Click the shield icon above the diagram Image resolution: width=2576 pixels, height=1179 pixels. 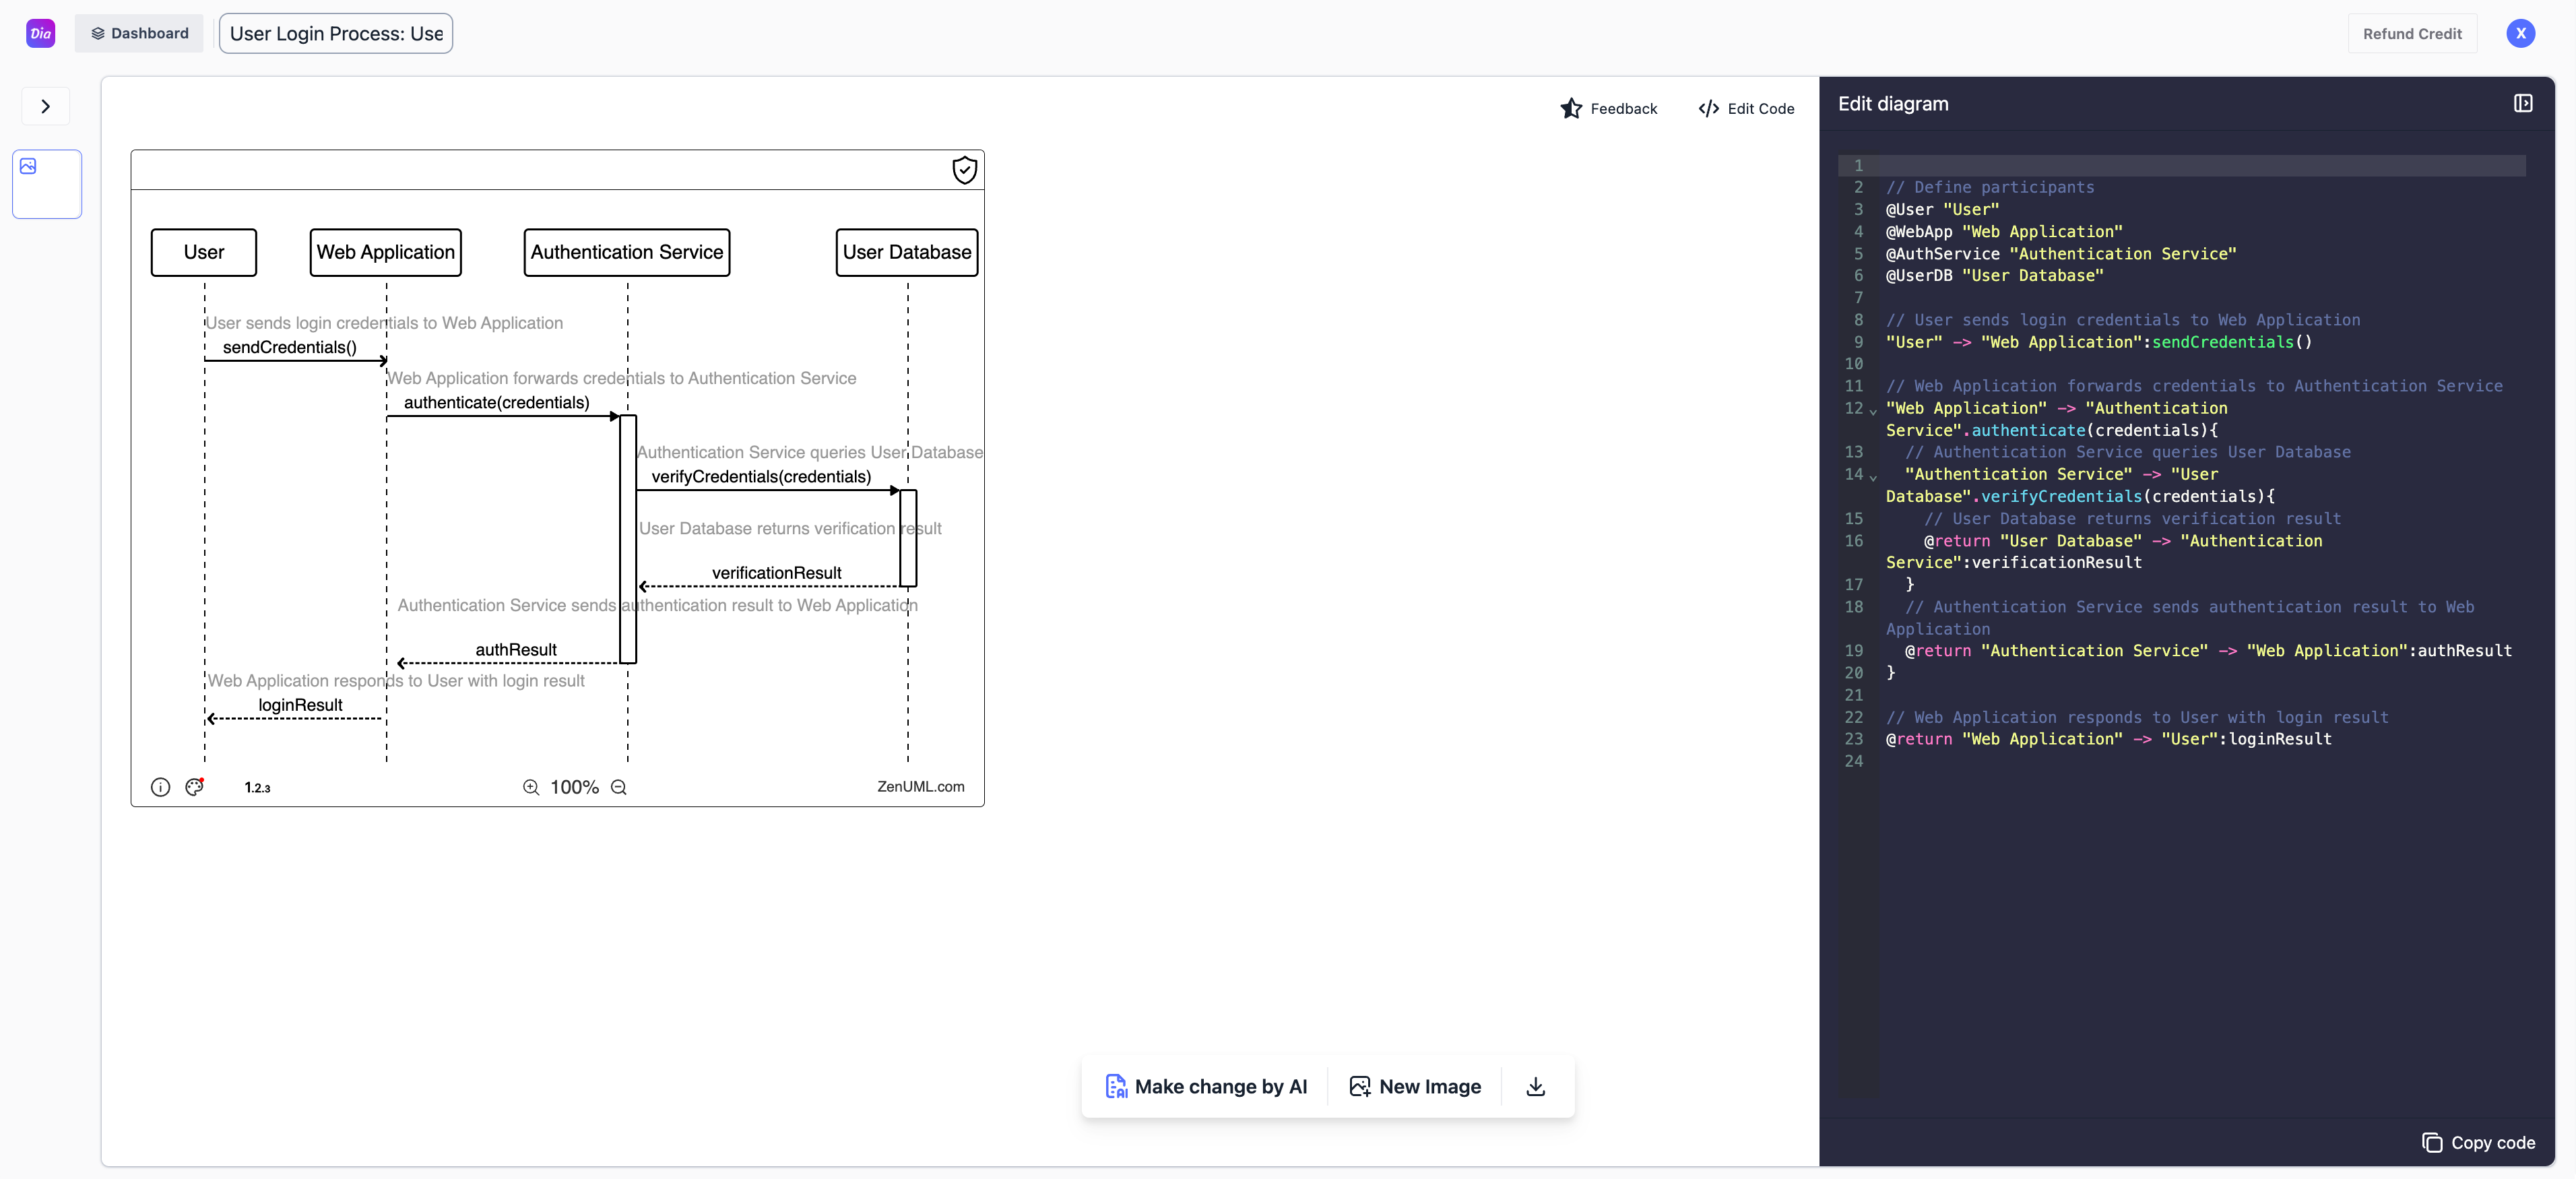tap(964, 170)
